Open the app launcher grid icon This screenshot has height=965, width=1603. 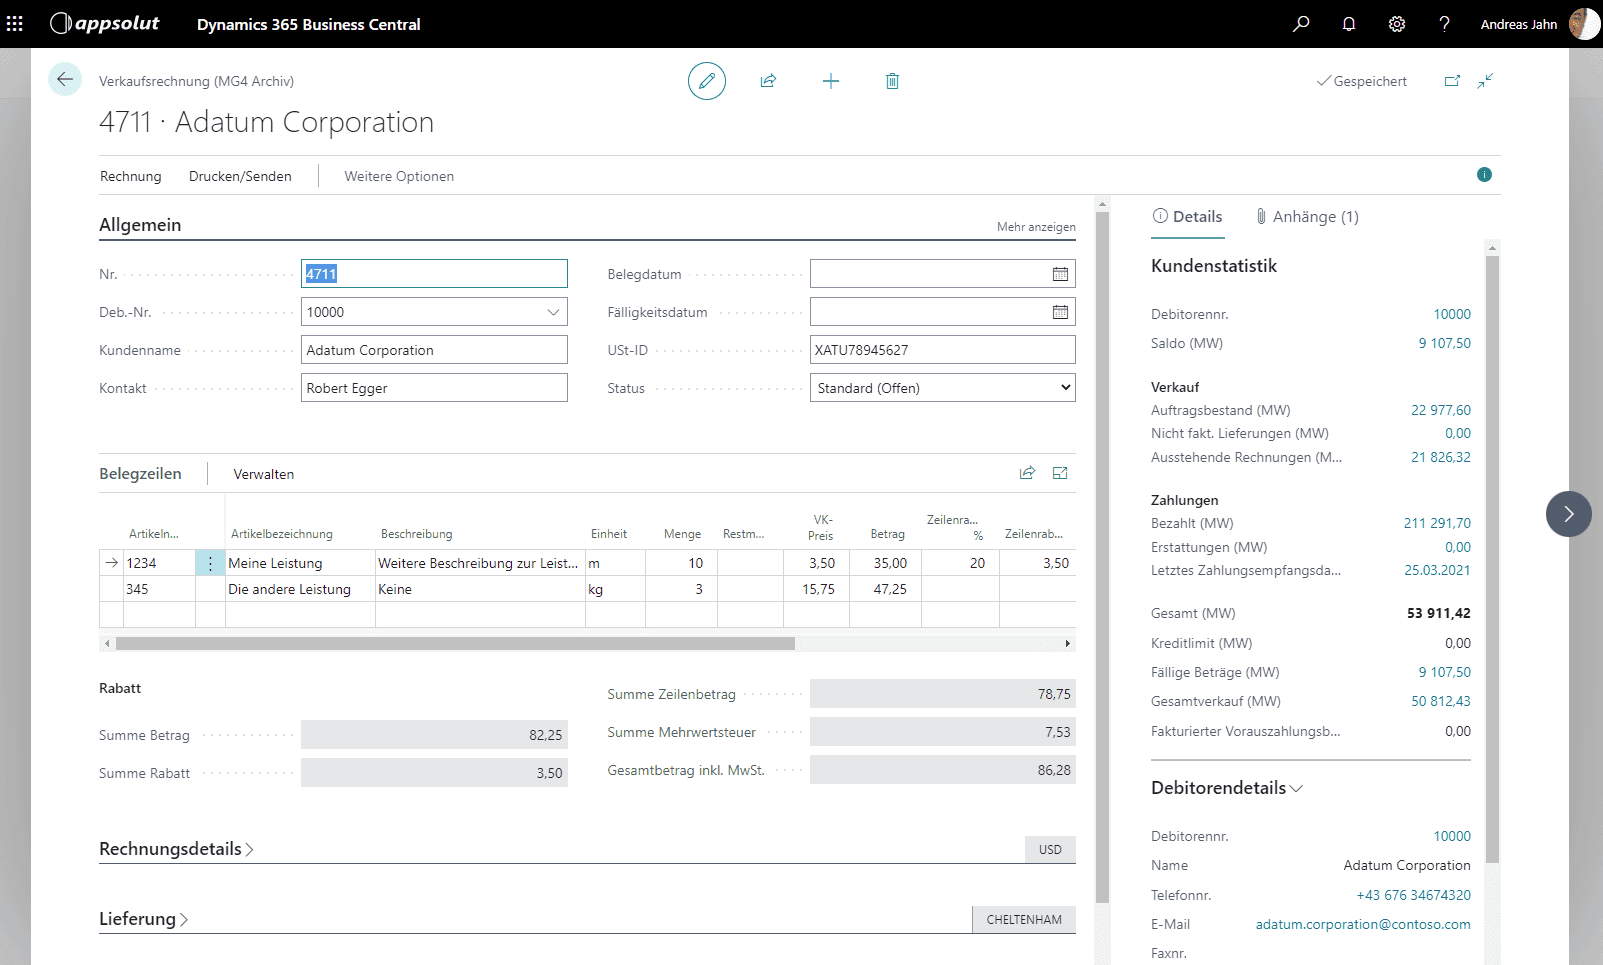pyautogui.click(x=15, y=24)
